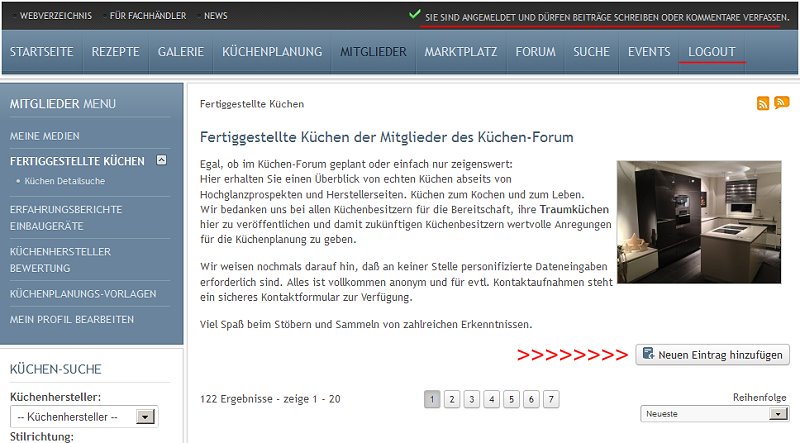Image resolution: width=800 pixels, height=443 pixels.
Task: Open Mein Profil bearbeiten
Action: coord(71,319)
